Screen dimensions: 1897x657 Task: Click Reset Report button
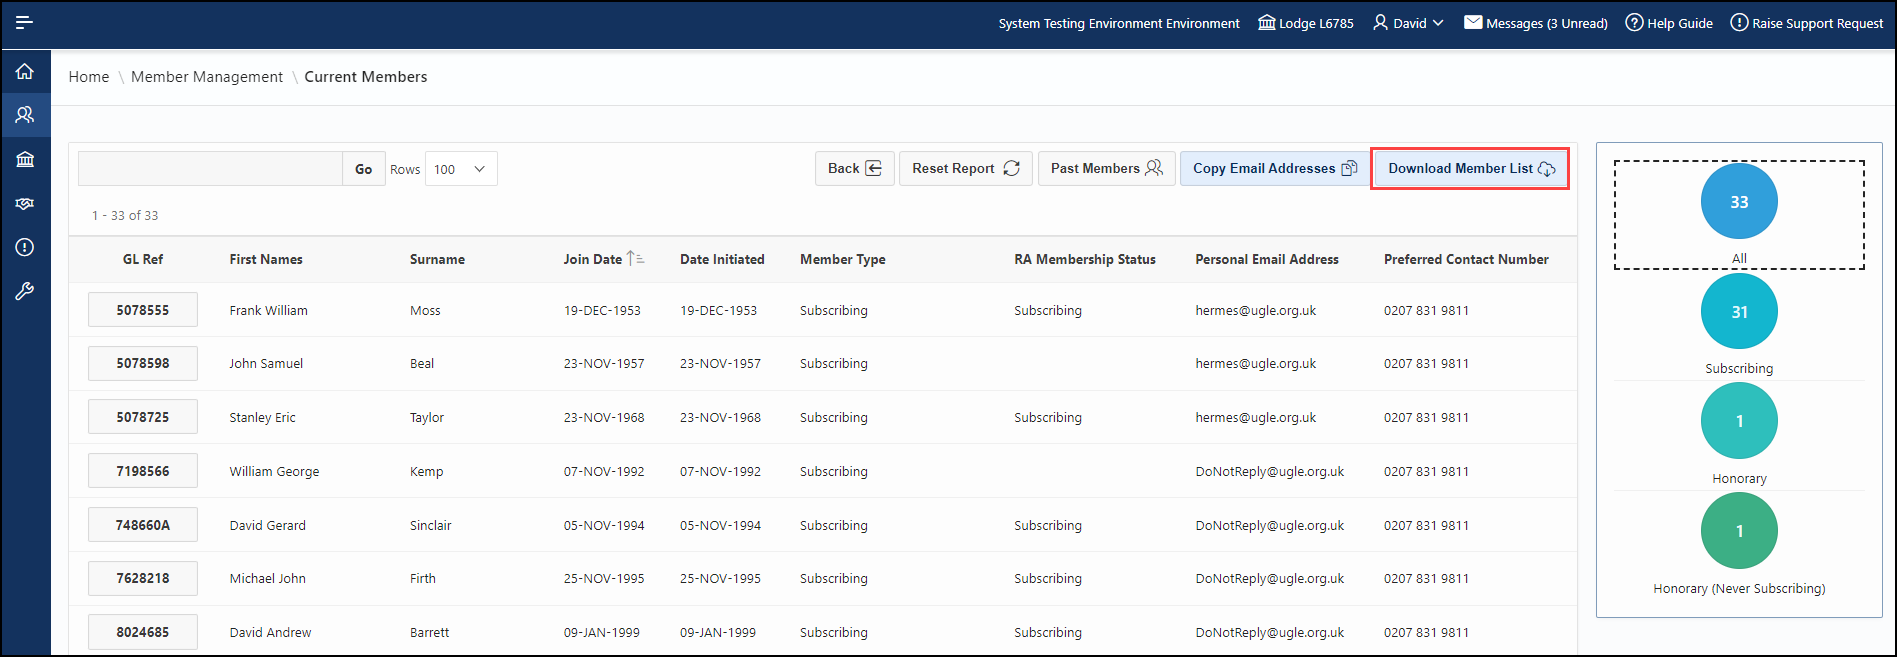[965, 169]
